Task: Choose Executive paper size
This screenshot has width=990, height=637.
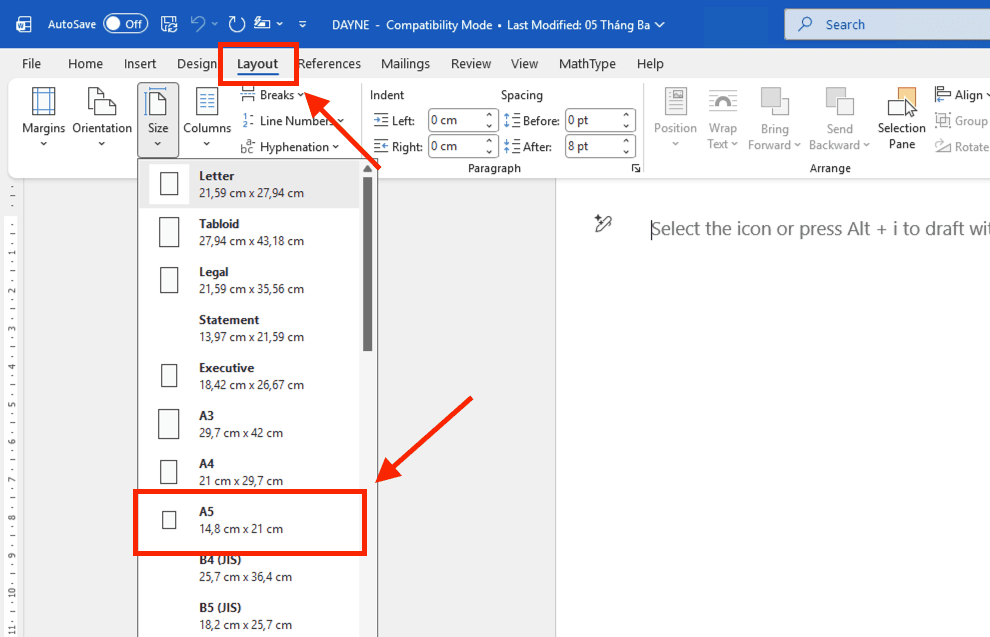Action: [251, 376]
